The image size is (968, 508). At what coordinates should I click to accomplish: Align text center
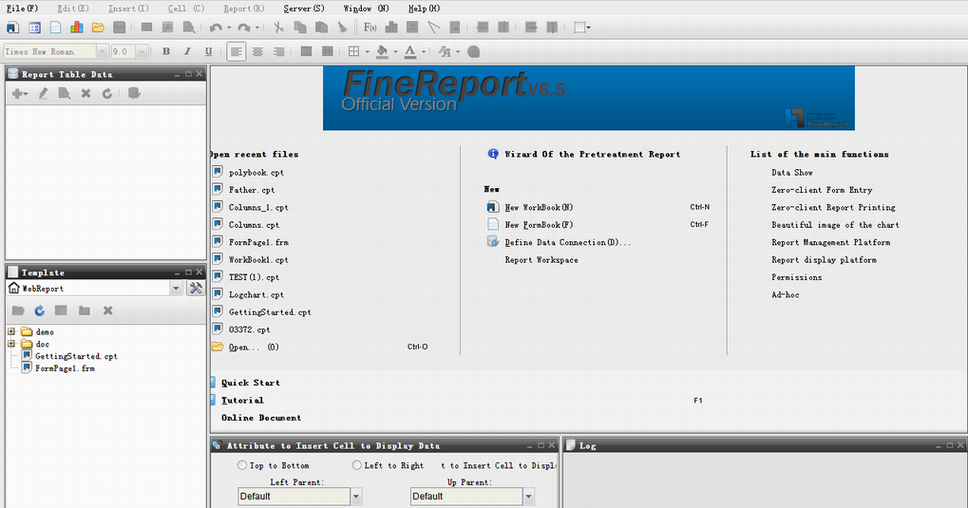click(x=257, y=52)
